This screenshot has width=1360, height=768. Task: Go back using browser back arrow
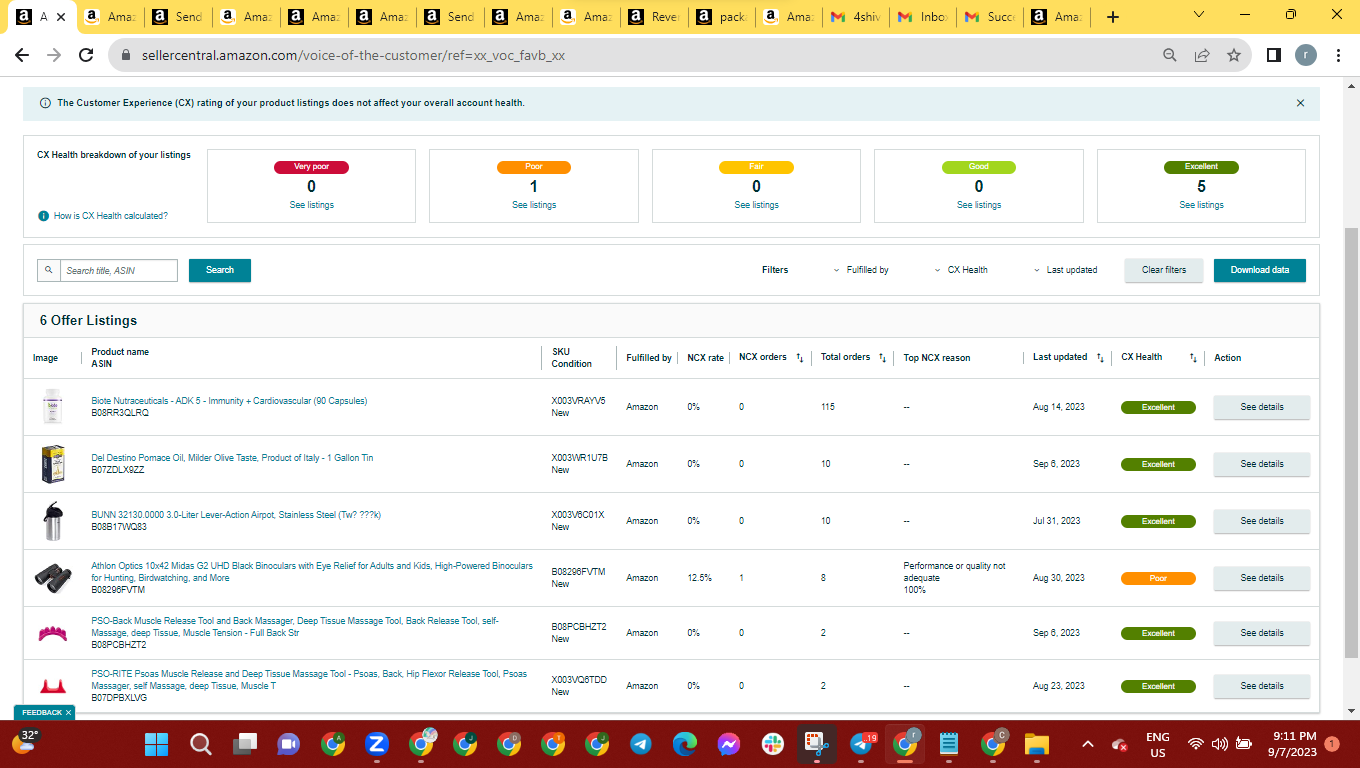(x=24, y=56)
